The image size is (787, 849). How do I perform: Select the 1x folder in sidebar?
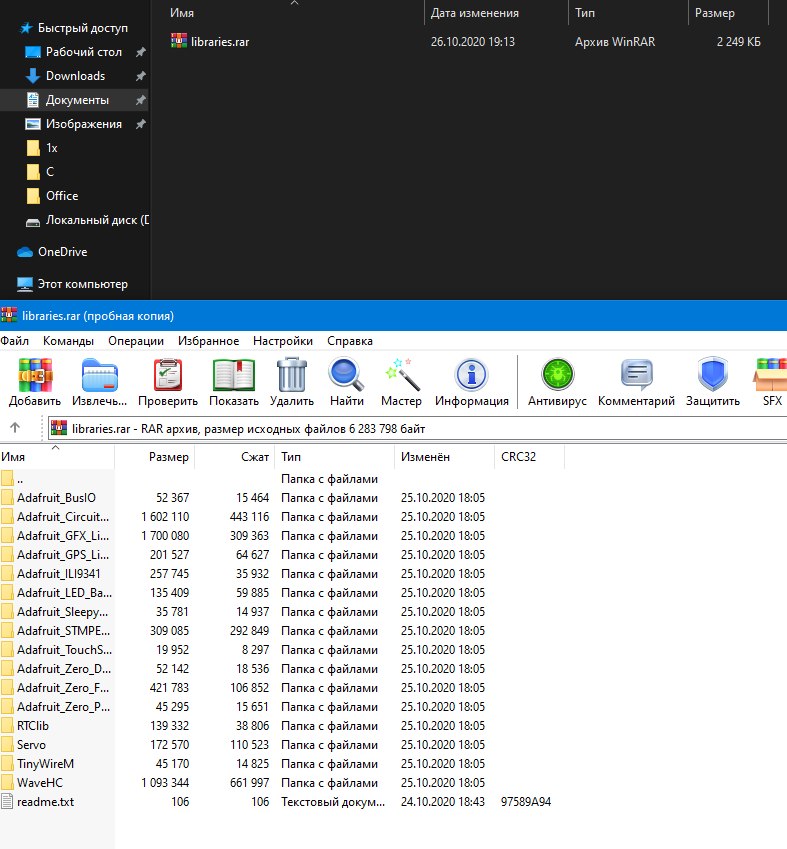(x=74, y=148)
